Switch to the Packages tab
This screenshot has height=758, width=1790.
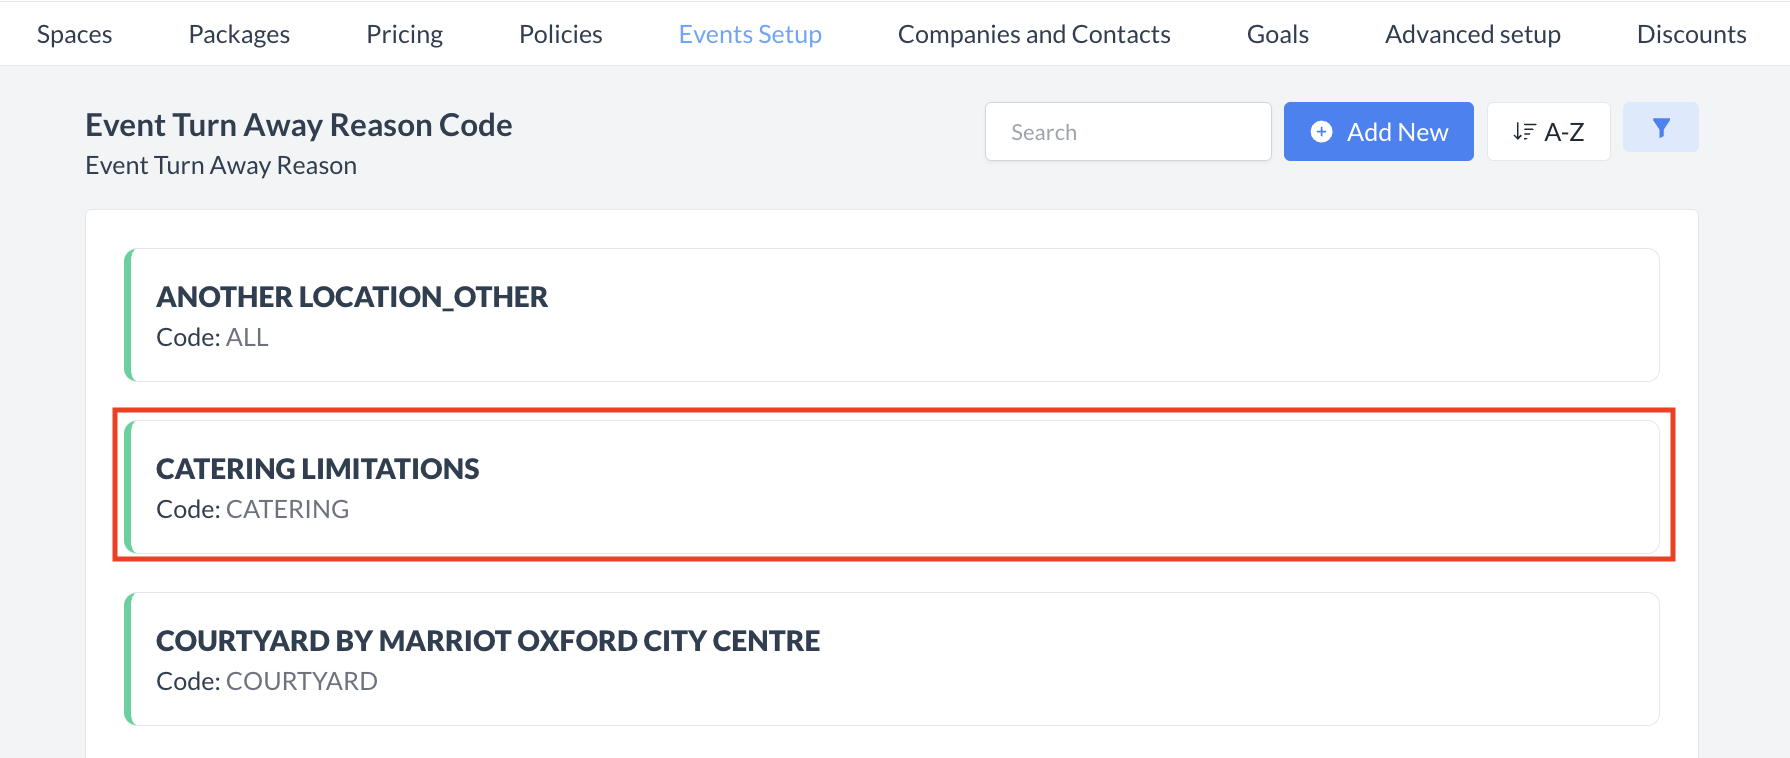pyautogui.click(x=239, y=34)
